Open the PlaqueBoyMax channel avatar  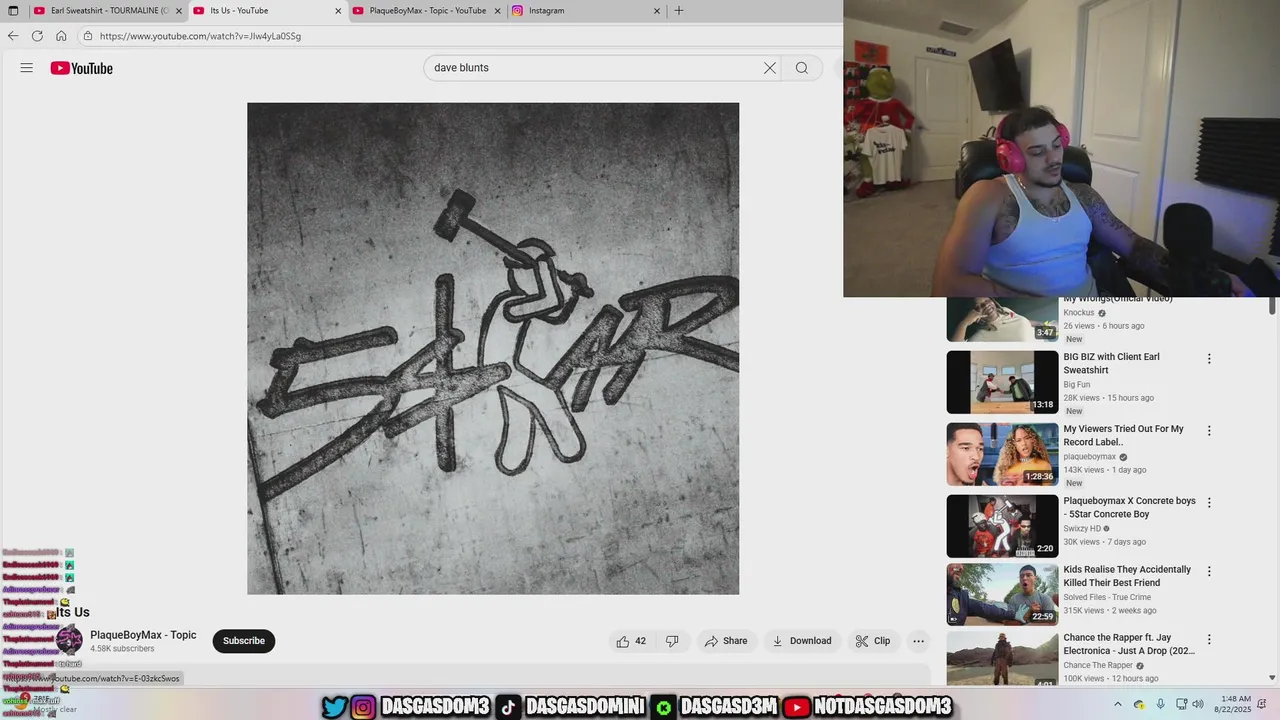(69, 641)
